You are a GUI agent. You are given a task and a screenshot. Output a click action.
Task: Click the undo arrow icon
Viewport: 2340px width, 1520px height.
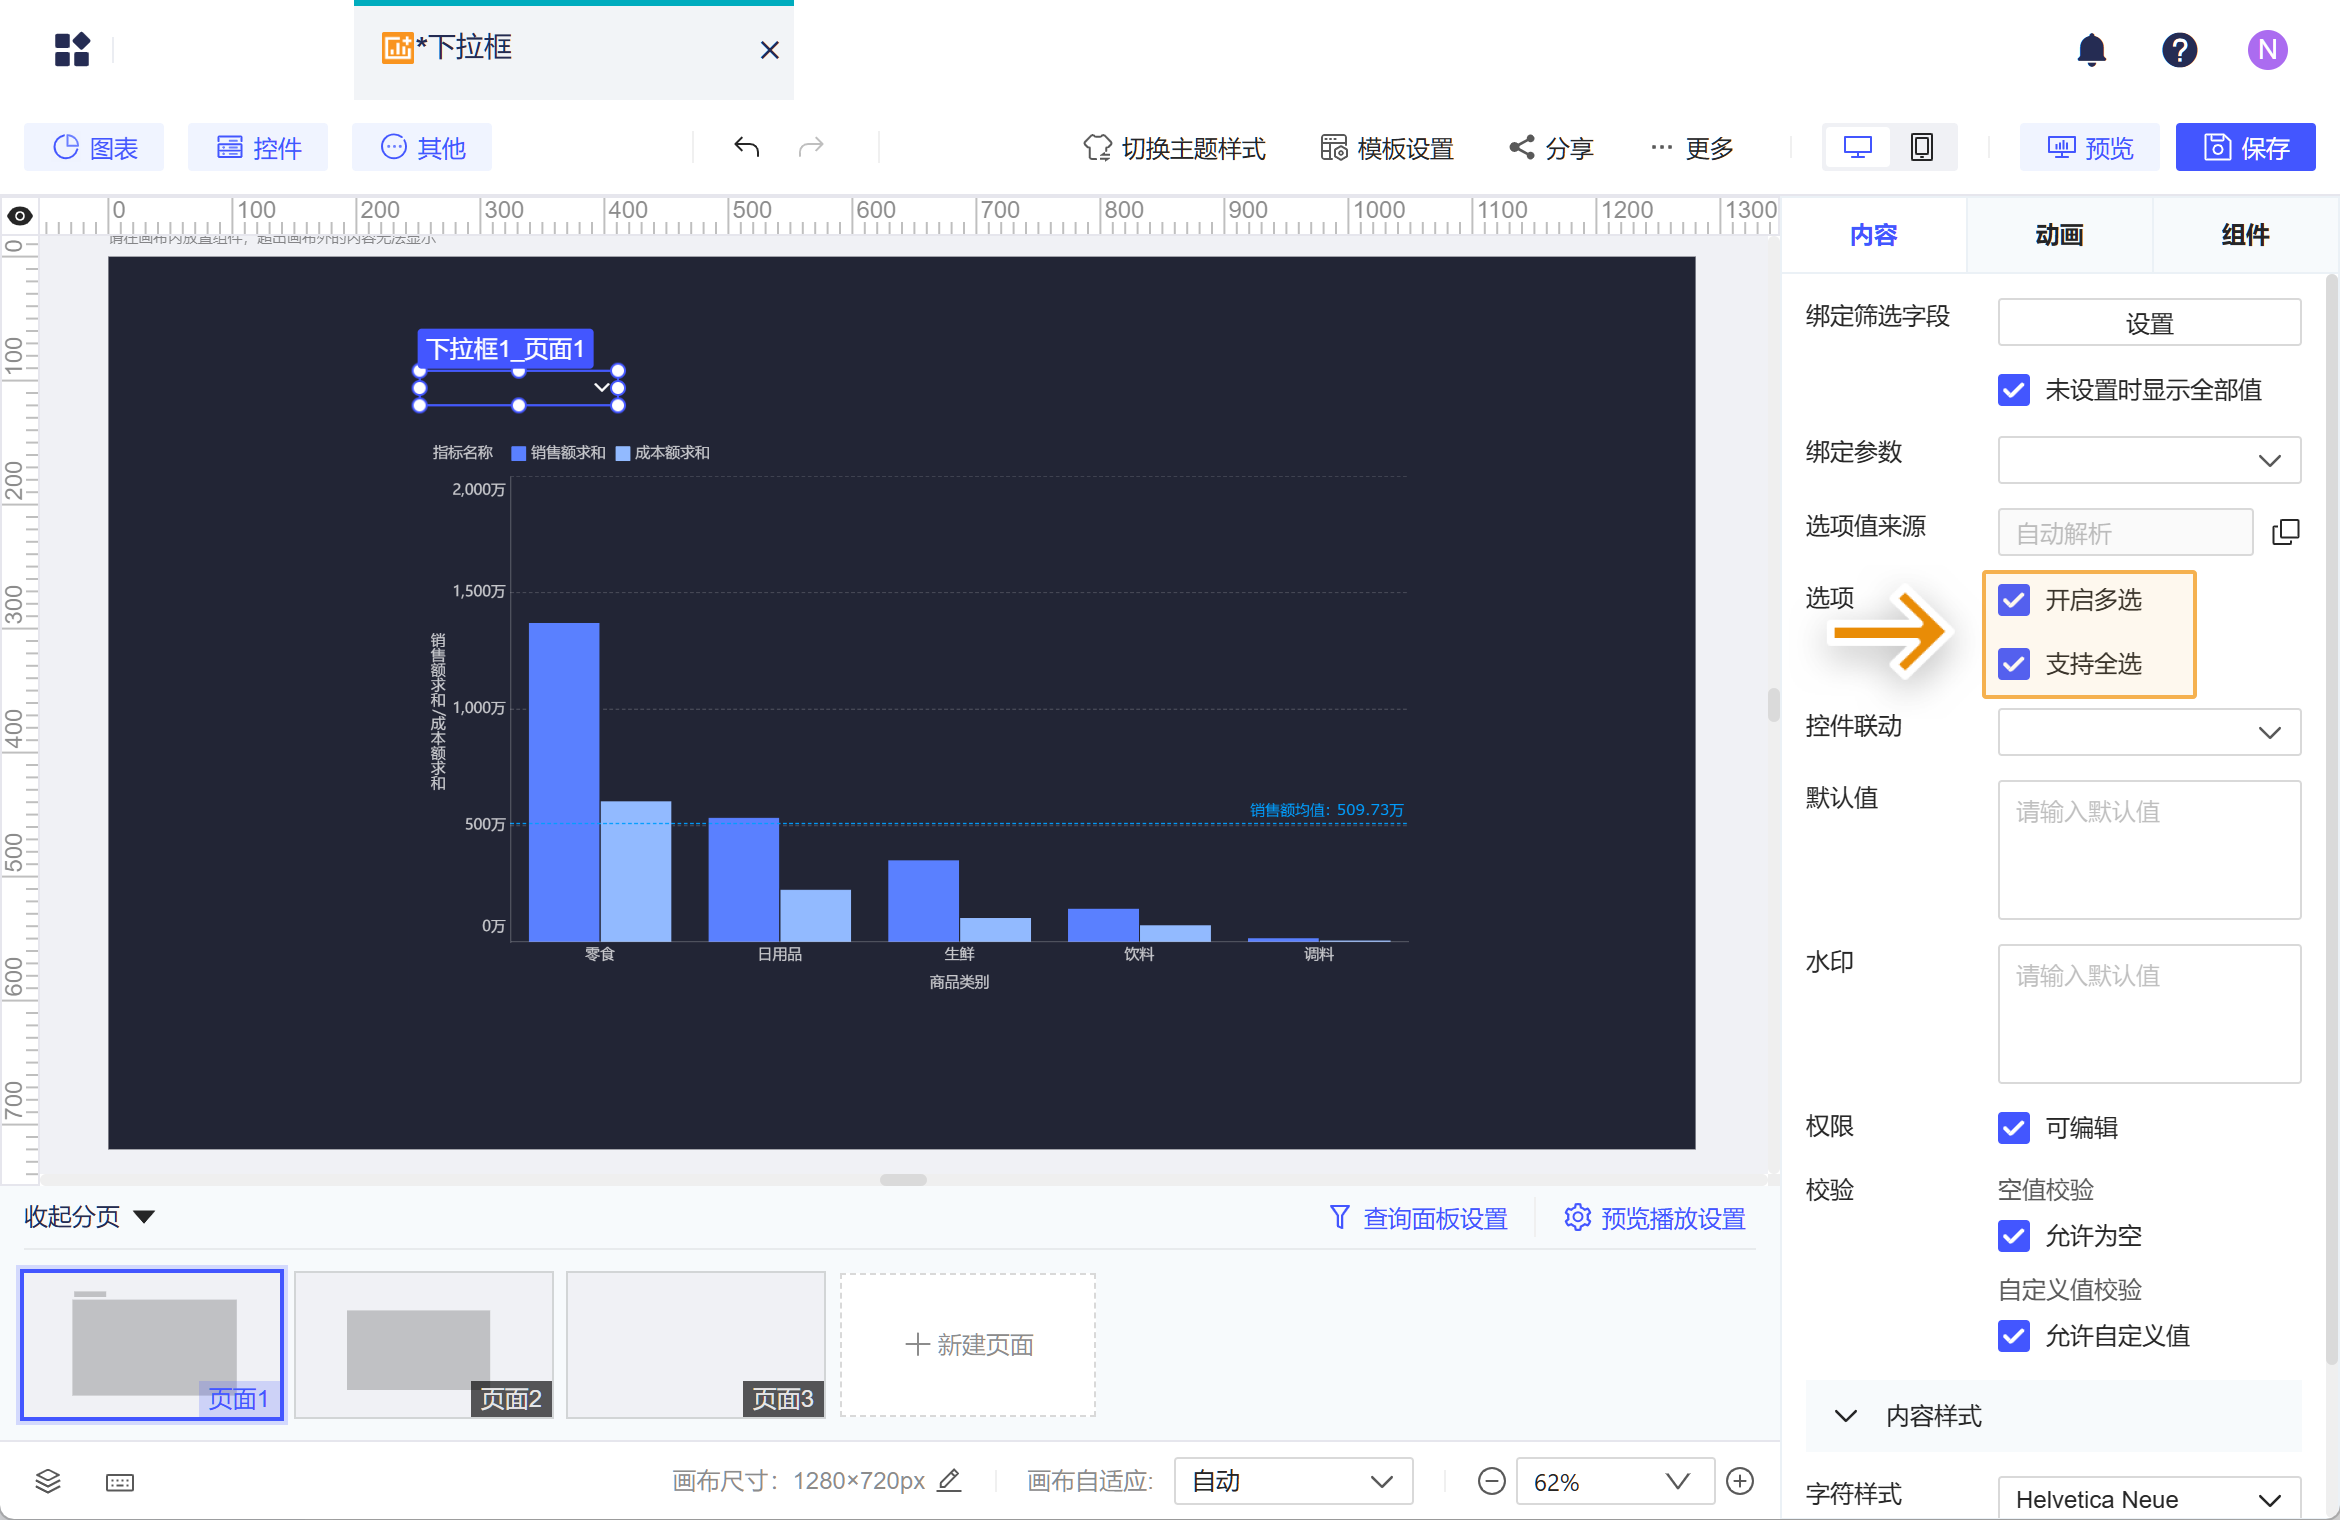point(746,148)
